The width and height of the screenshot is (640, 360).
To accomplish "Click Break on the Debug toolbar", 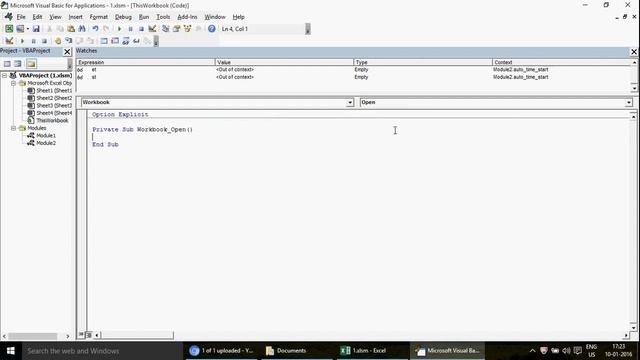I will tap(33, 41).
